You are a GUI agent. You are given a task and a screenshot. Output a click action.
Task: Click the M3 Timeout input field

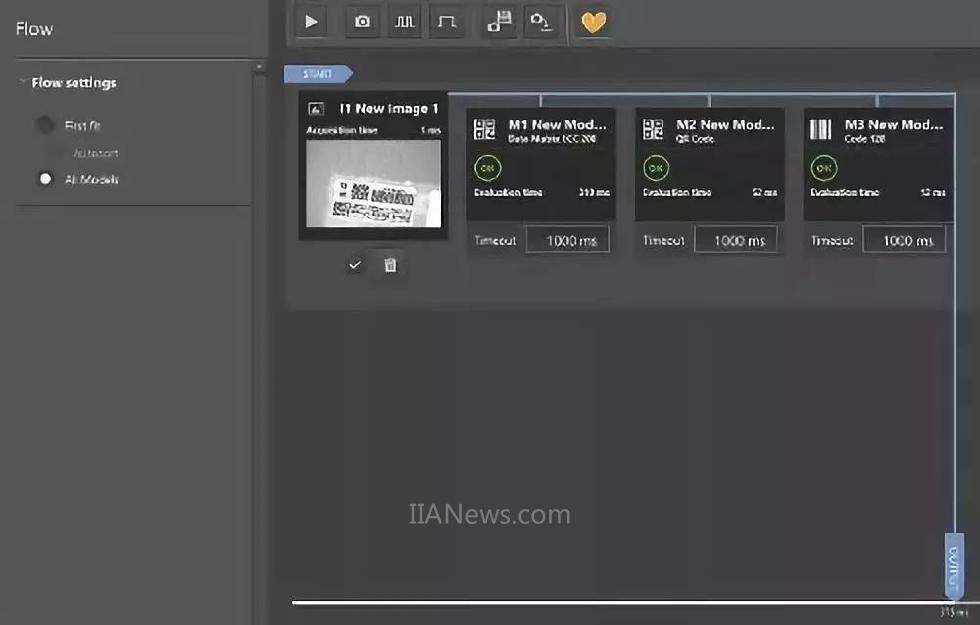coord(903,240)
